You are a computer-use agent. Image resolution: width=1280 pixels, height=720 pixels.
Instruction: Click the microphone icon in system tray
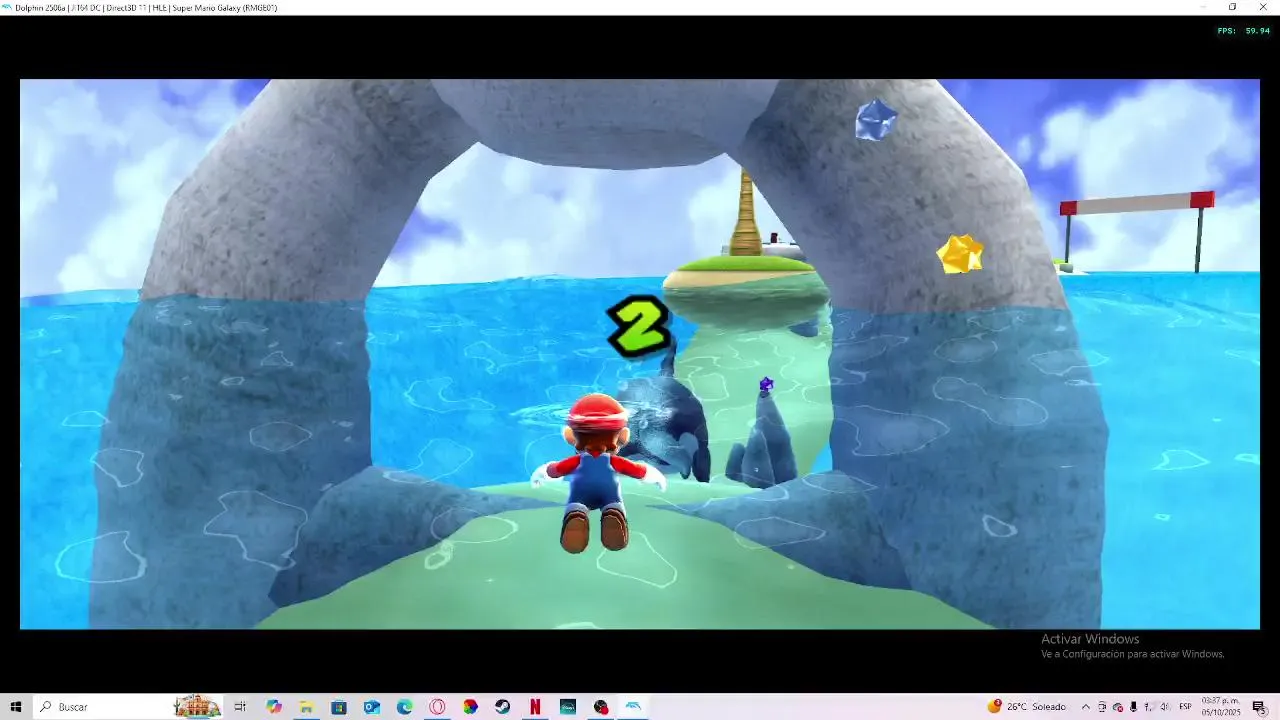coord(1133,707)
